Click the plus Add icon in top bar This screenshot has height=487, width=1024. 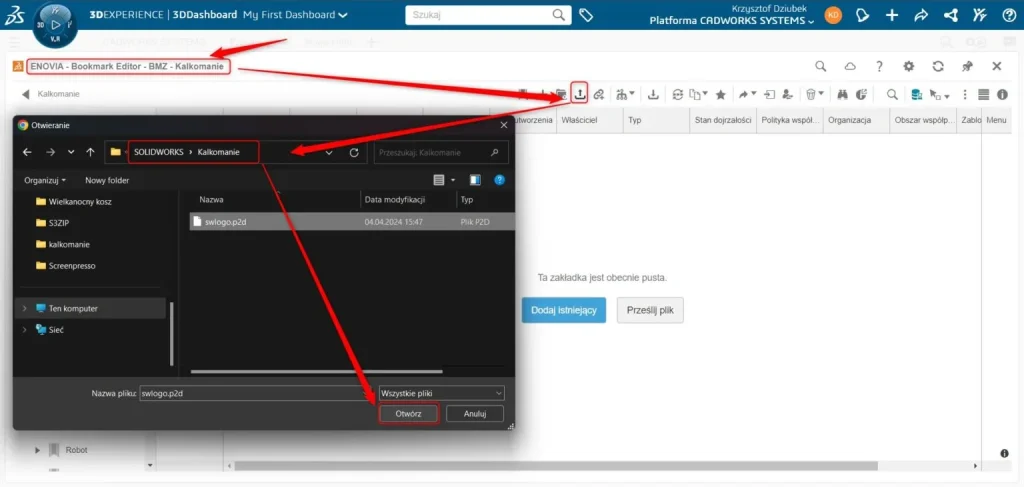pyautogui.click(x=892, y=15)
